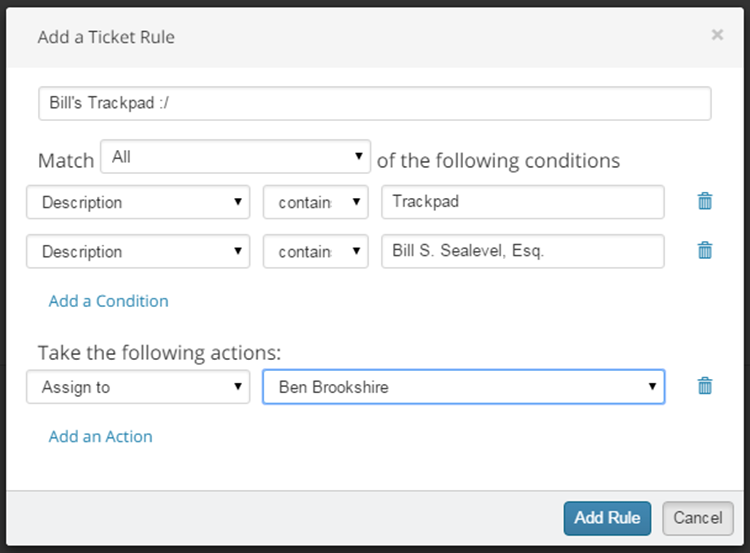
Task: Click into the Trackpad value field
Action: coord(522,202)
